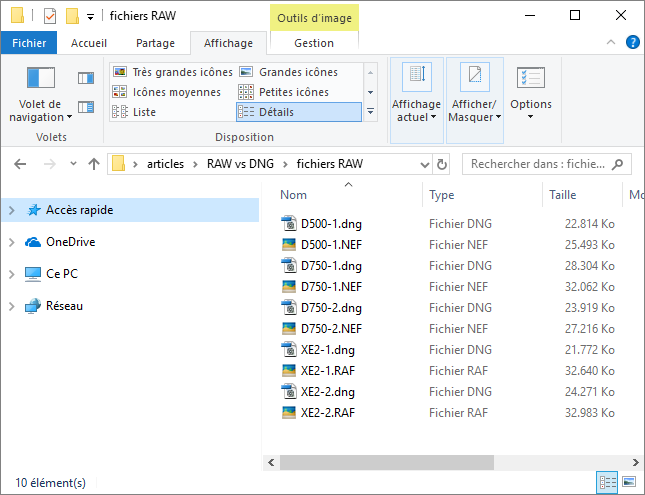Toggle the details pane icon
Screen dimensions: 645x495
[86, 107]
